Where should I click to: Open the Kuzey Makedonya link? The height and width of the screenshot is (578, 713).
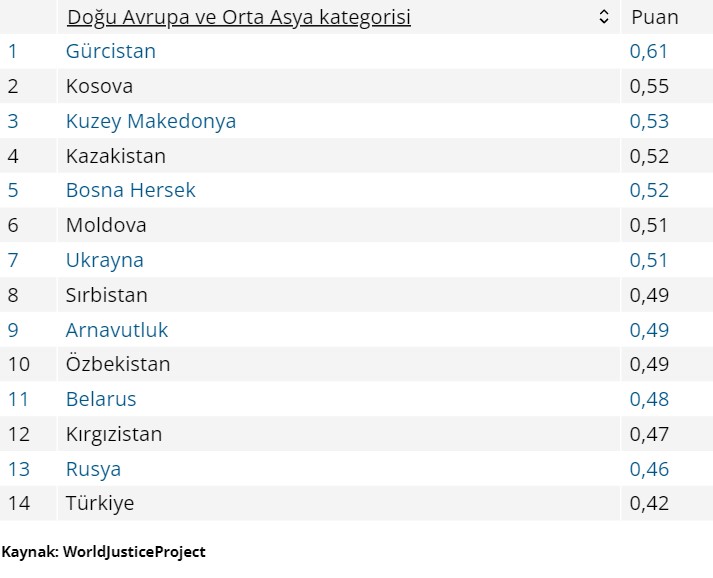151,121
